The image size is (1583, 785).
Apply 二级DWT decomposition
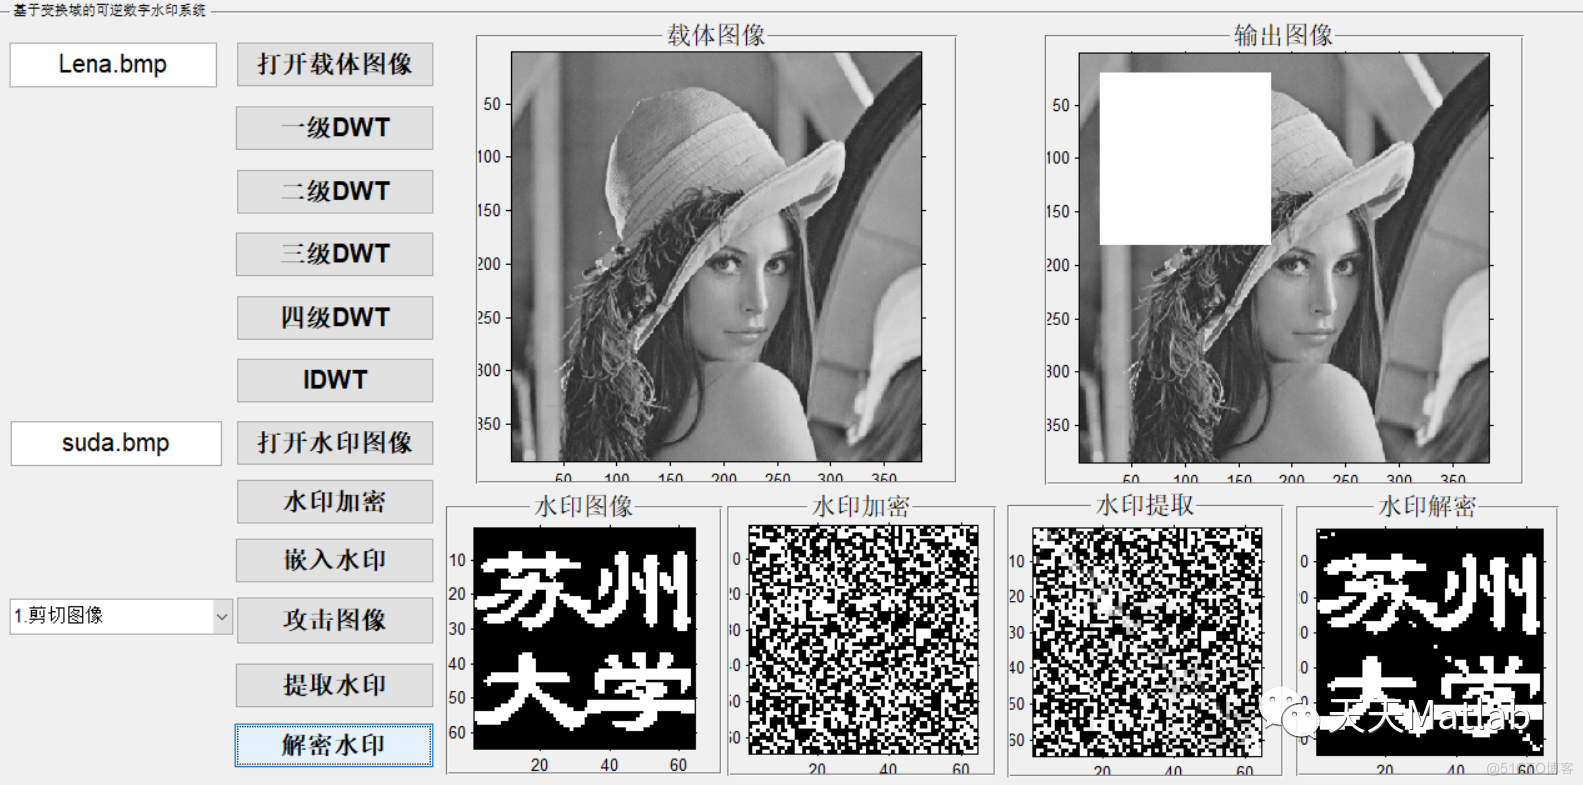(x=335, y=191)
